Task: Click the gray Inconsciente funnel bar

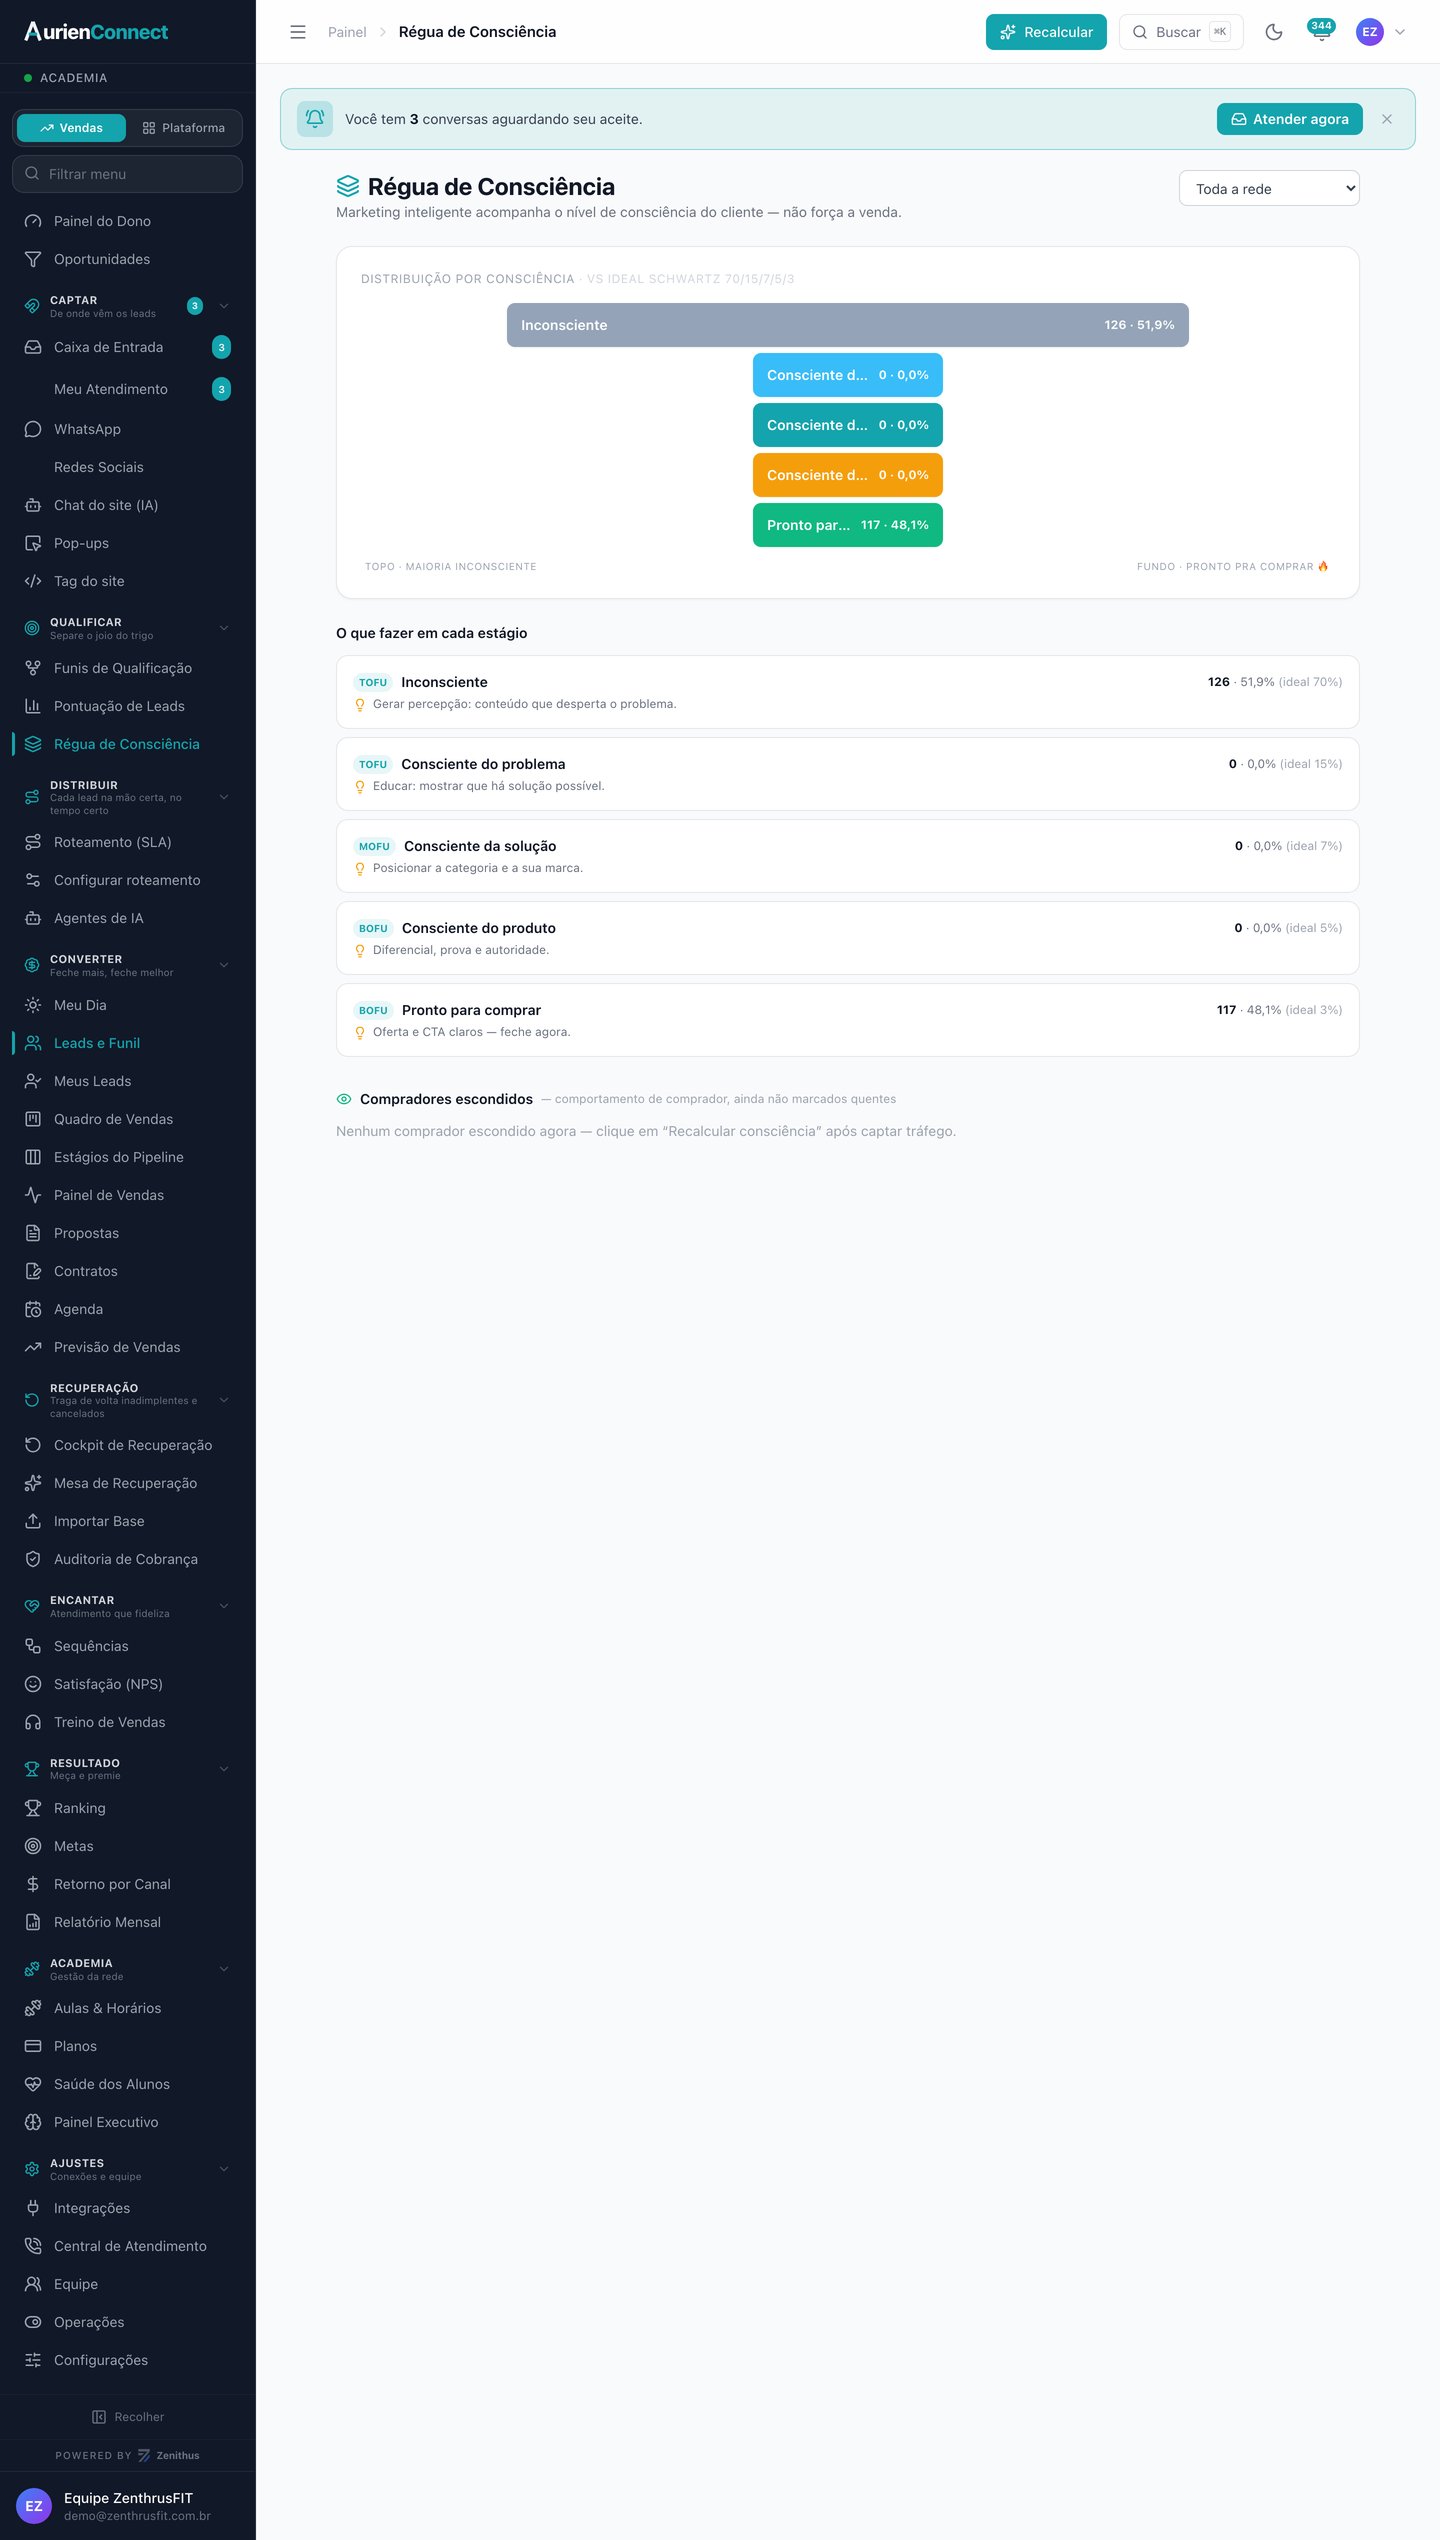Action: (848, 325)
